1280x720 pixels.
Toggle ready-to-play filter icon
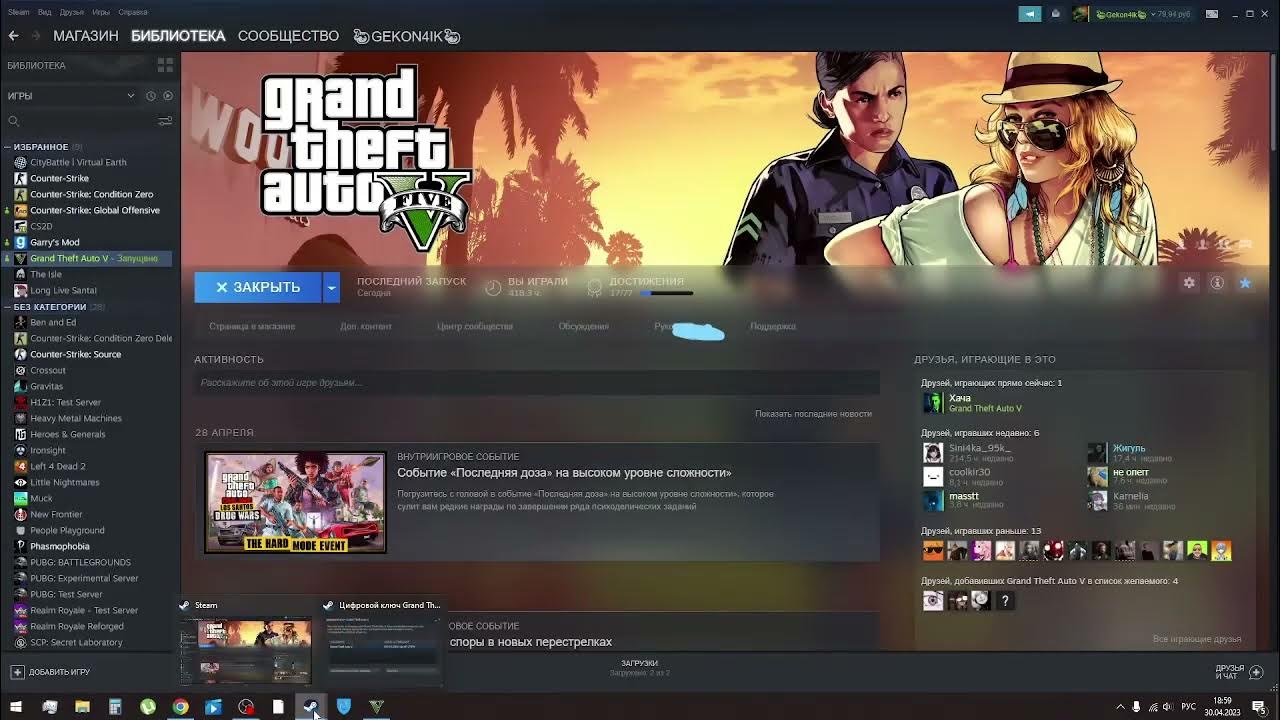coord(167,96)
